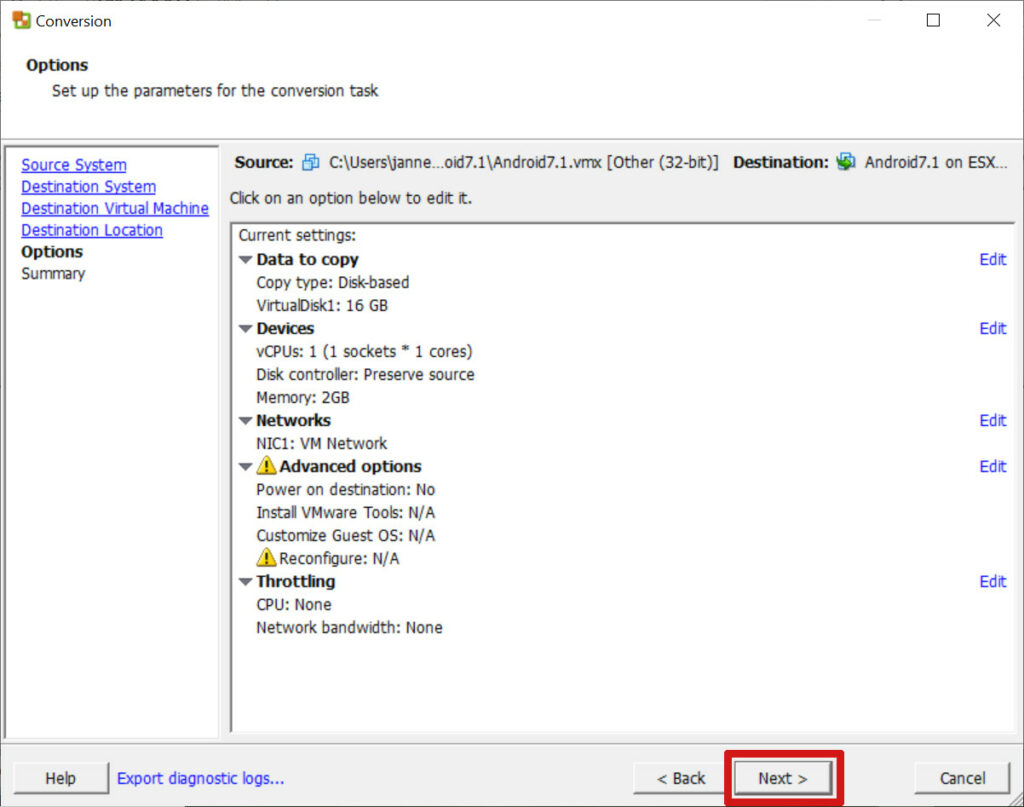The image size is (1024, 807).
Task: Click the warning icon beside Advanced options
Action: [266, 466]
